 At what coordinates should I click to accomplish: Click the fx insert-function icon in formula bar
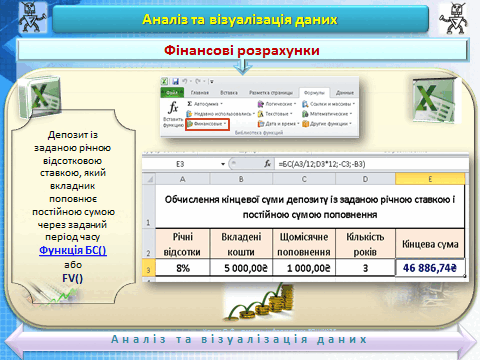(x=267, y=164)
